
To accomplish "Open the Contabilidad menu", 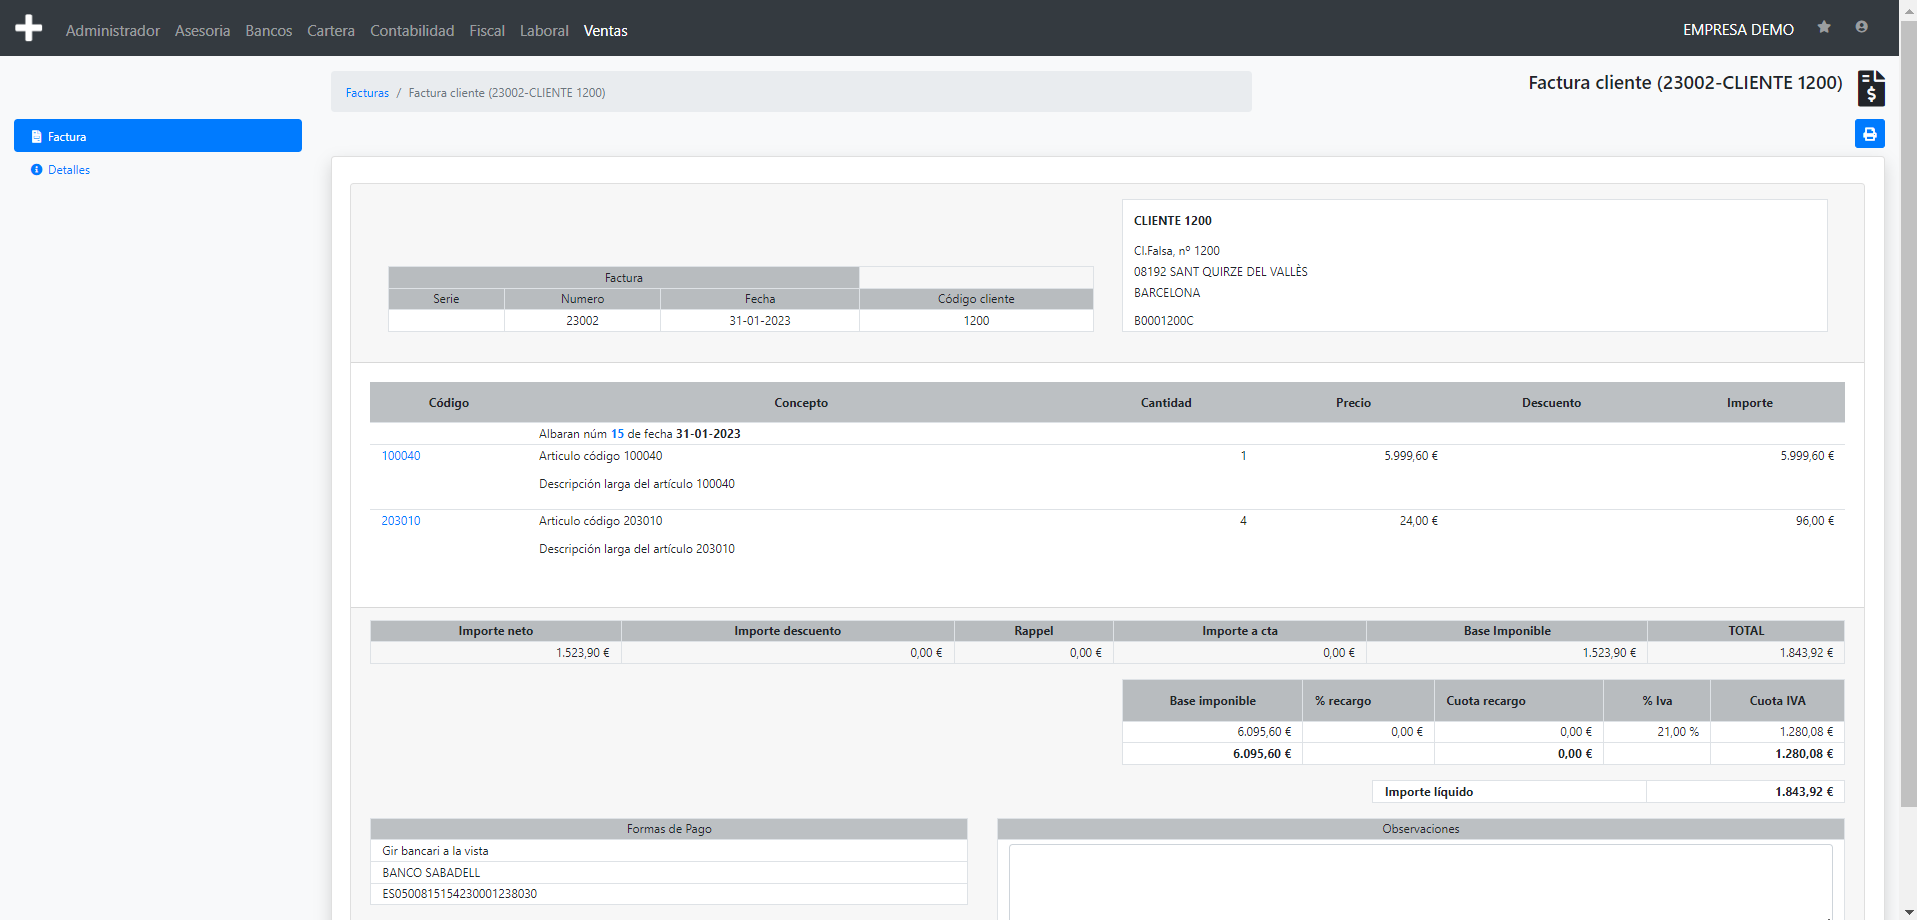I will [412, 31].
